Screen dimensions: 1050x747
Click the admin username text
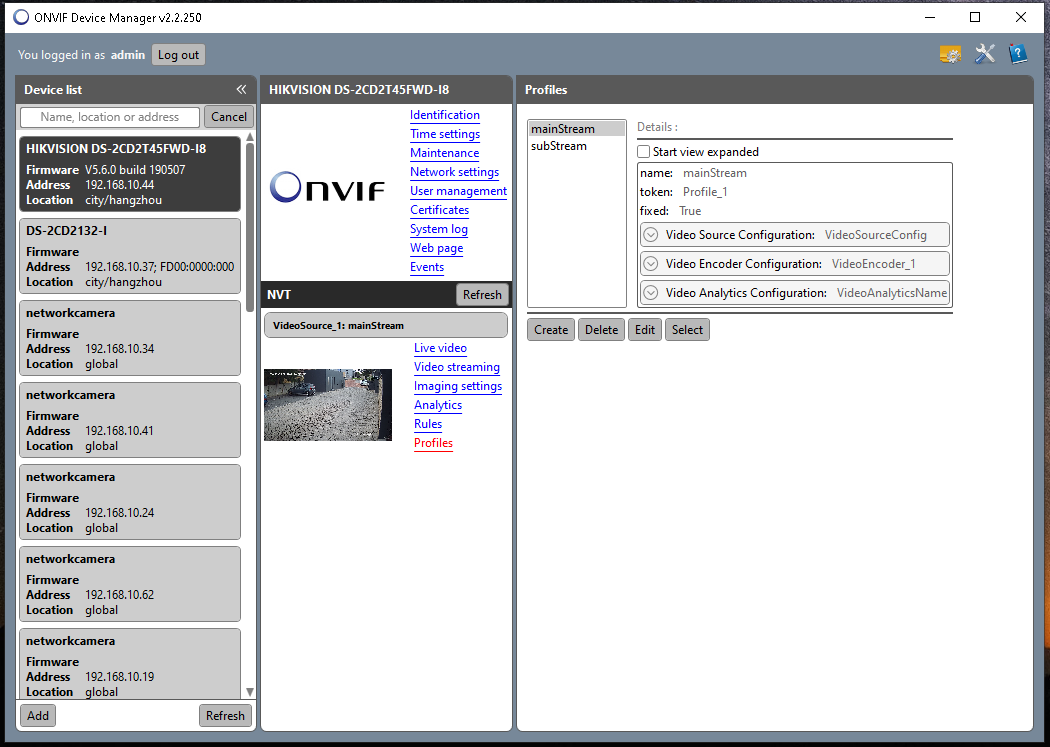coord(128,55)
